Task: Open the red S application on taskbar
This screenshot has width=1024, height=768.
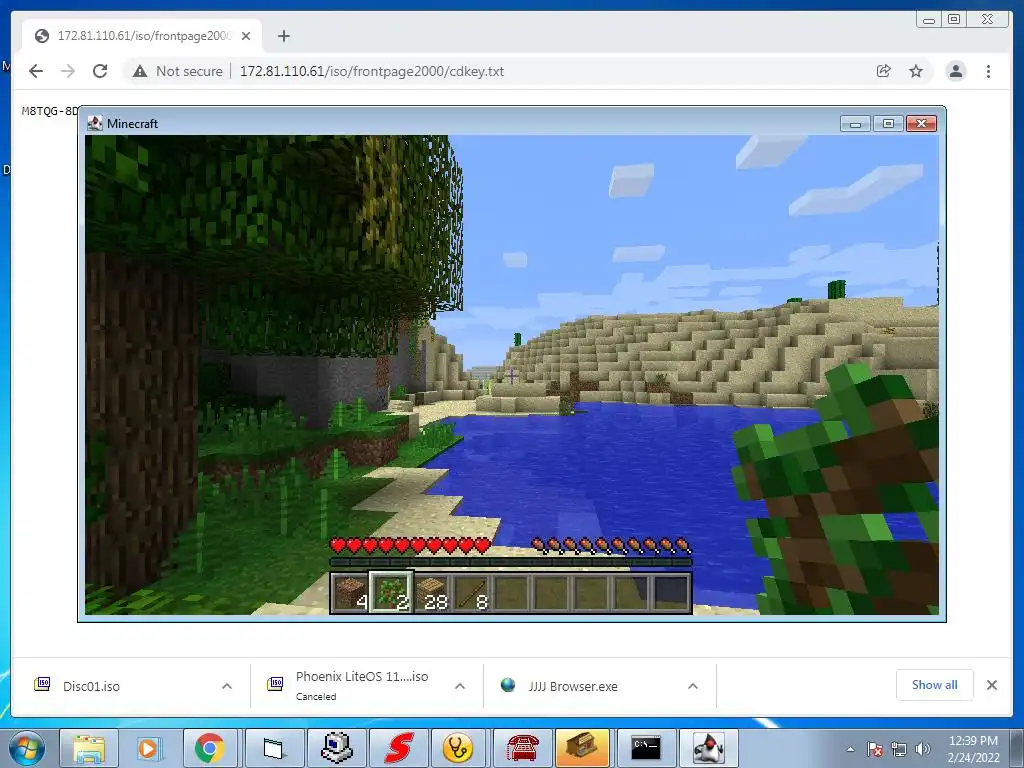Action: point(398,748)
